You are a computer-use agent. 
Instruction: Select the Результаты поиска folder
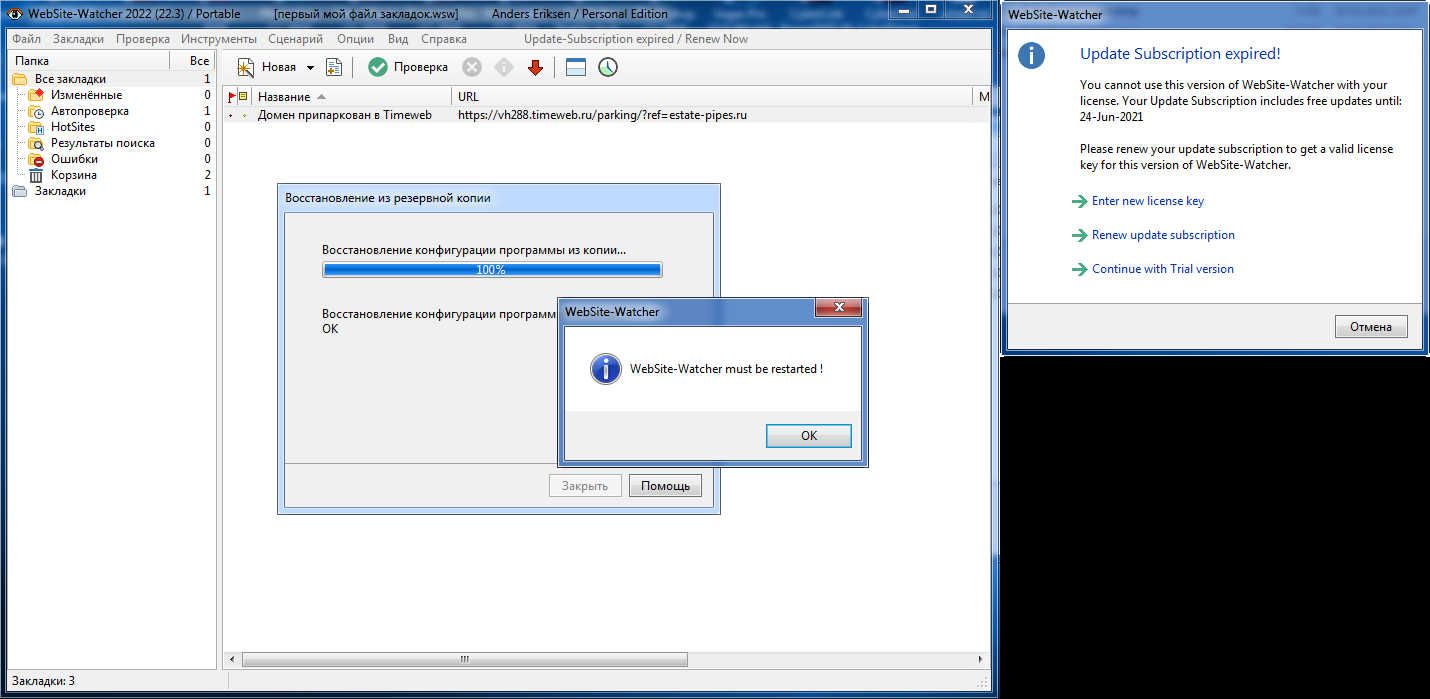[103, 143]
